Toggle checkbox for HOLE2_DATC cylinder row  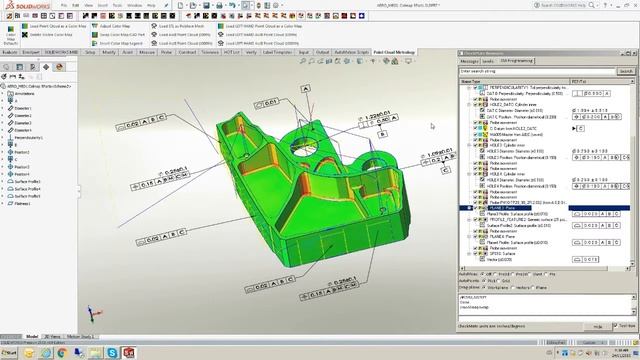475,105
